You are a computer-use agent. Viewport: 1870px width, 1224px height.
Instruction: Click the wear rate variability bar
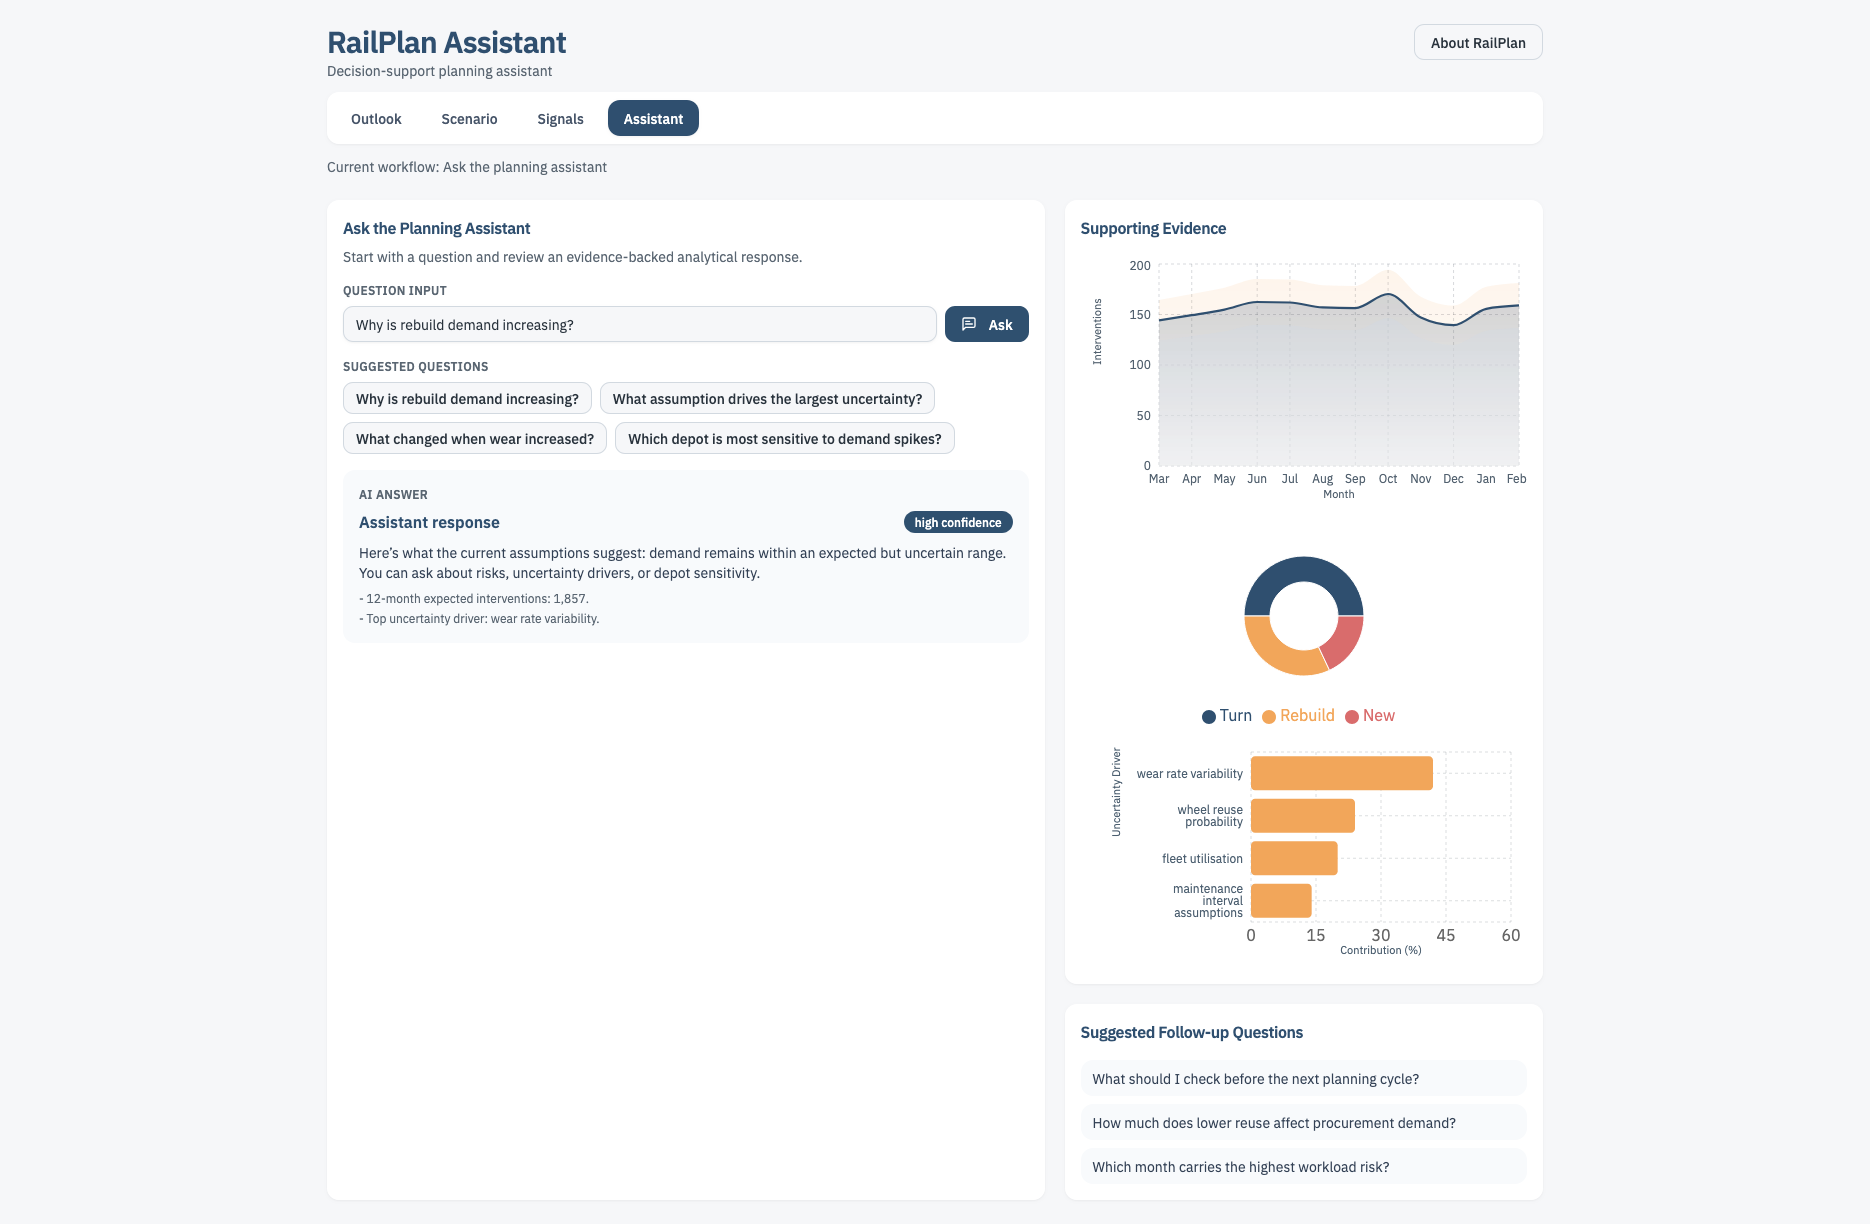pos(1340,773)
